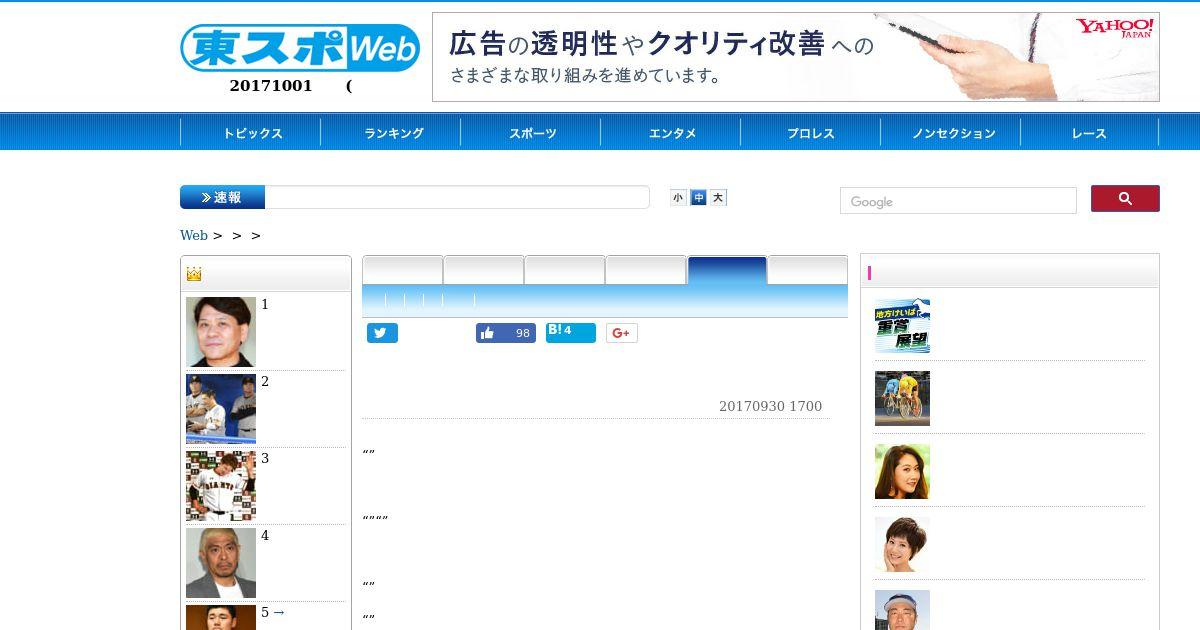The height and width of the screenshot is (630, 1200).
Task: Open the プロレス menu
Action: pyautogui.click(x=811, y=133)
